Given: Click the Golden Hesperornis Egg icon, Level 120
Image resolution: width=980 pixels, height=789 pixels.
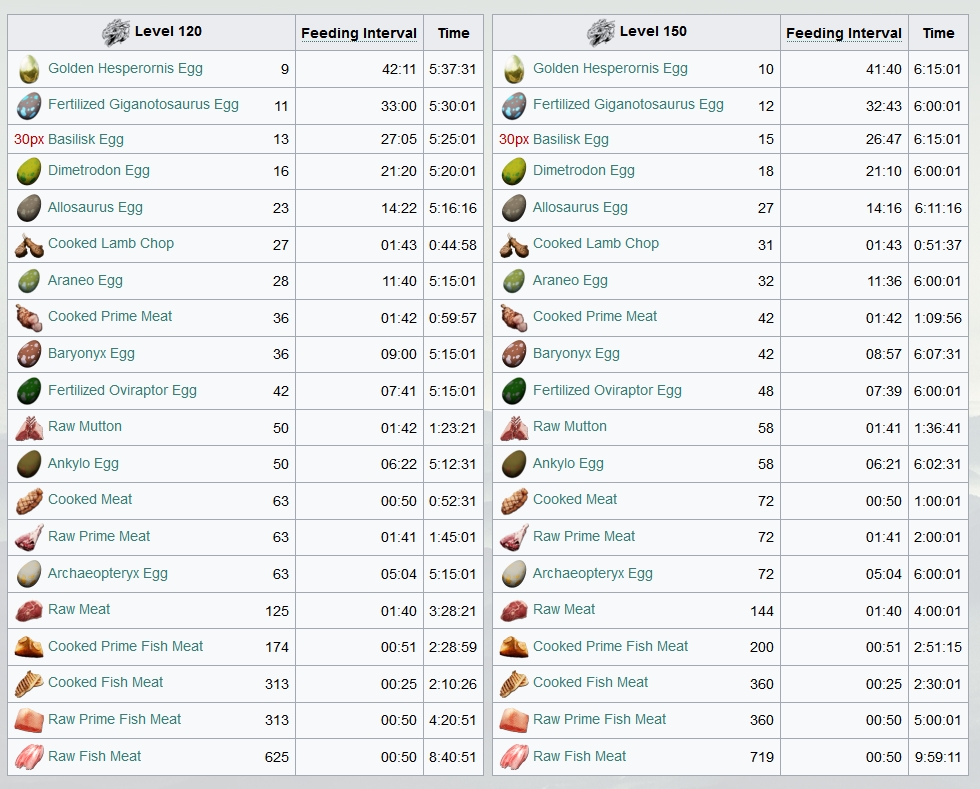Looking at the screenshot, I should (29, 69).
